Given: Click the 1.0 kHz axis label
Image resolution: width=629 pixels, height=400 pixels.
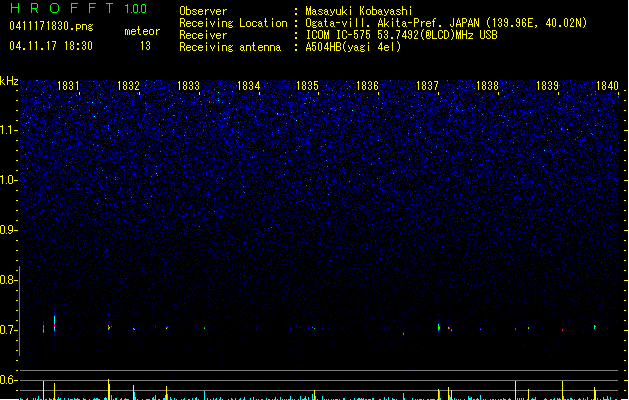Looking at the screenshot, I should point(8,180).
